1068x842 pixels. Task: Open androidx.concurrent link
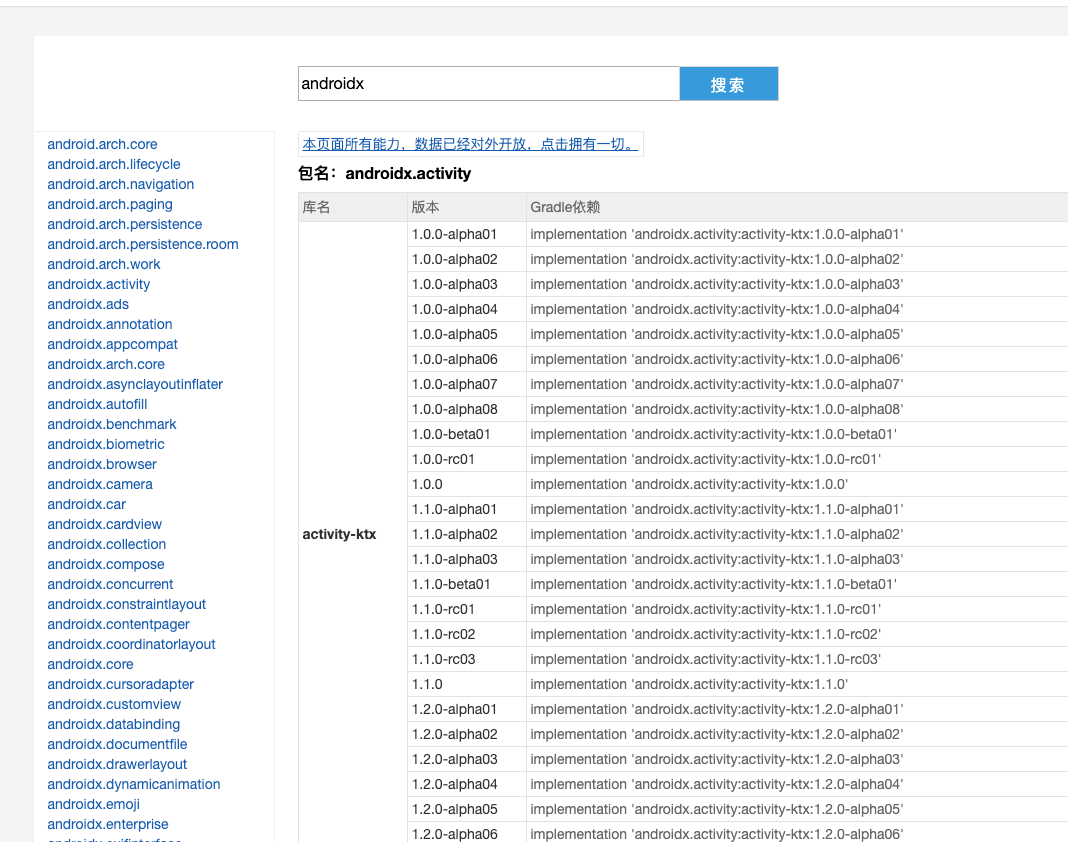pos(110,584)
